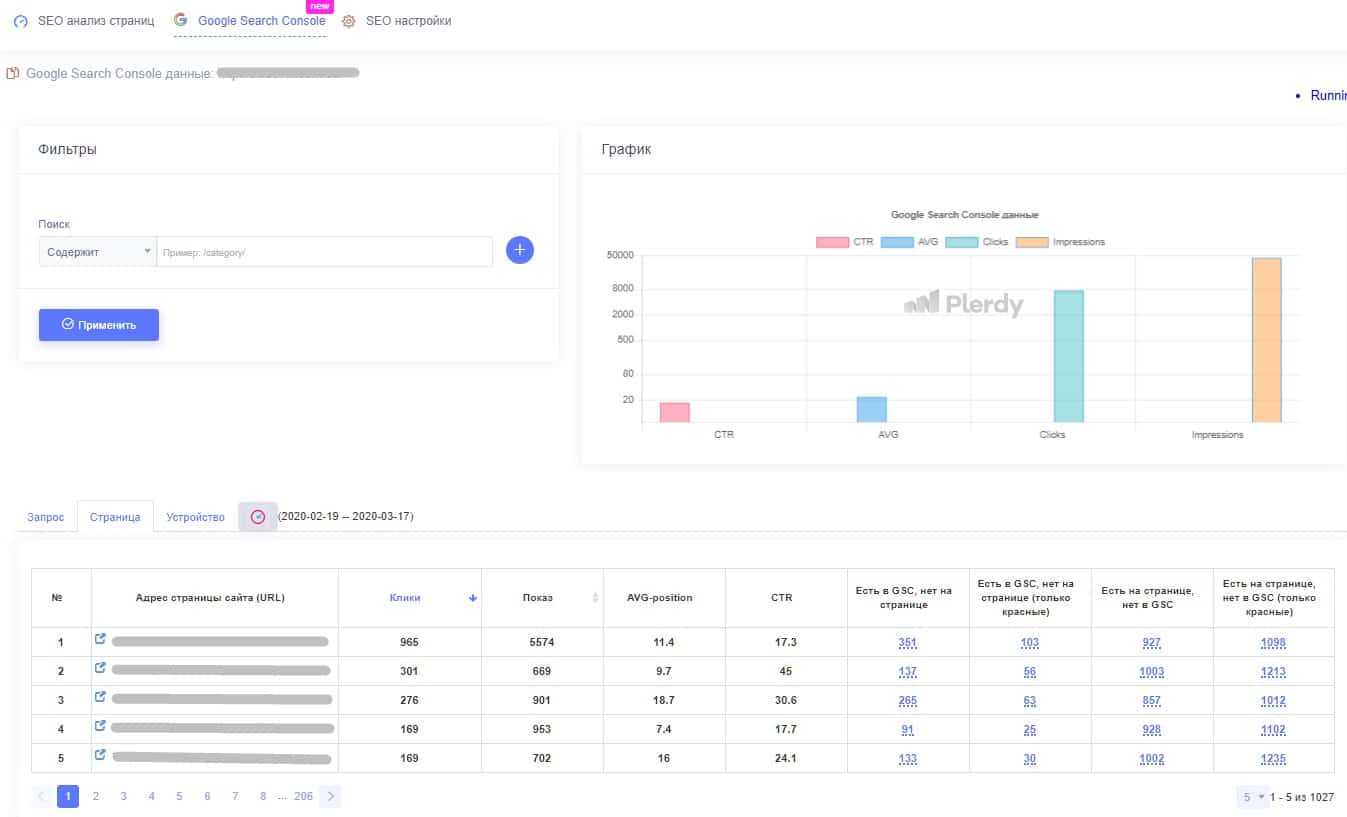Image resolution: width=1347 pixels, height=817 pixels.
Task: Apply filters with the Применить button
Action: click(99, 325)
